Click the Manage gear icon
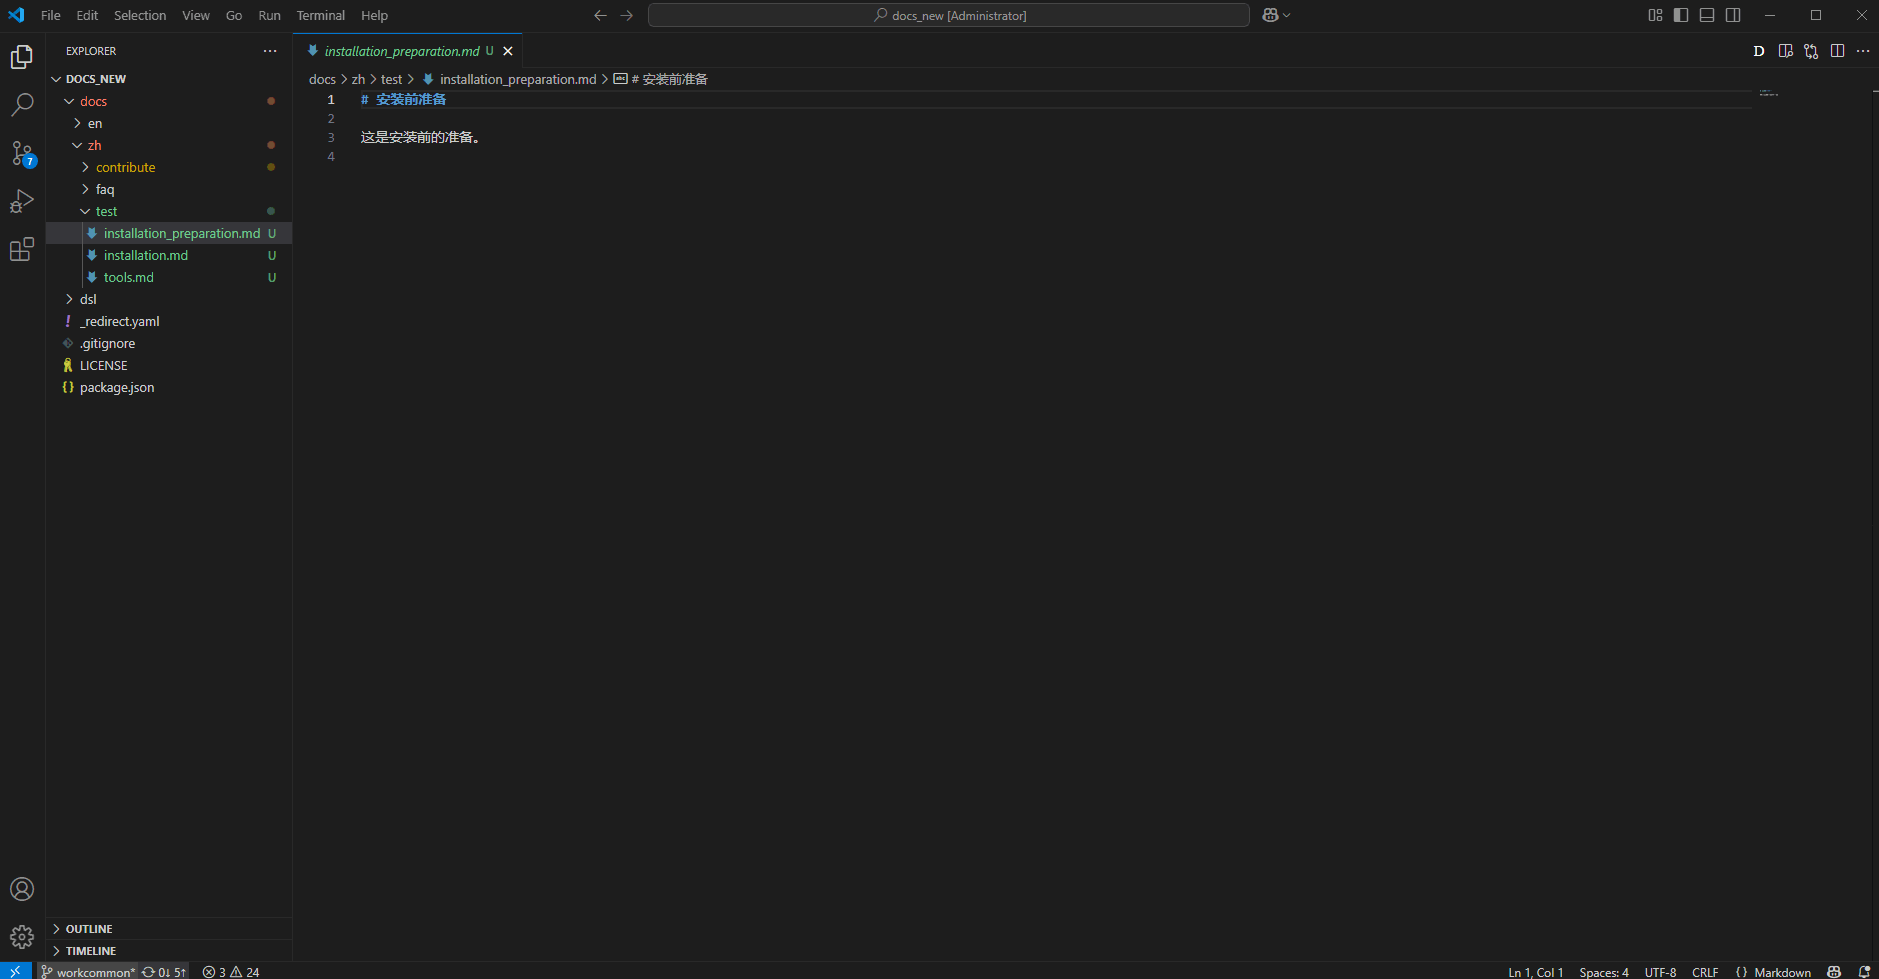 point(22,937)
